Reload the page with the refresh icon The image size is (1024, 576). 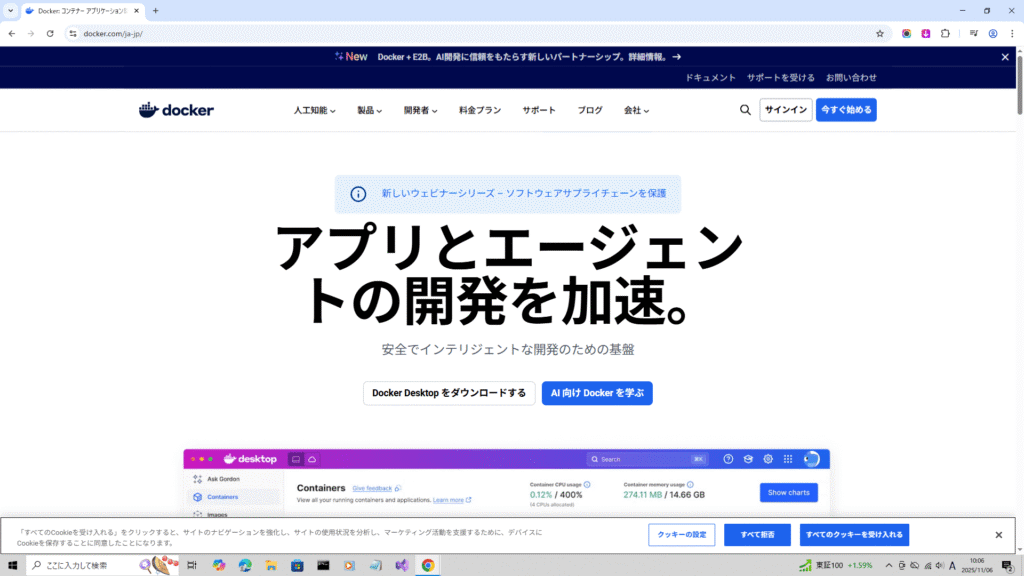[49, 33]
